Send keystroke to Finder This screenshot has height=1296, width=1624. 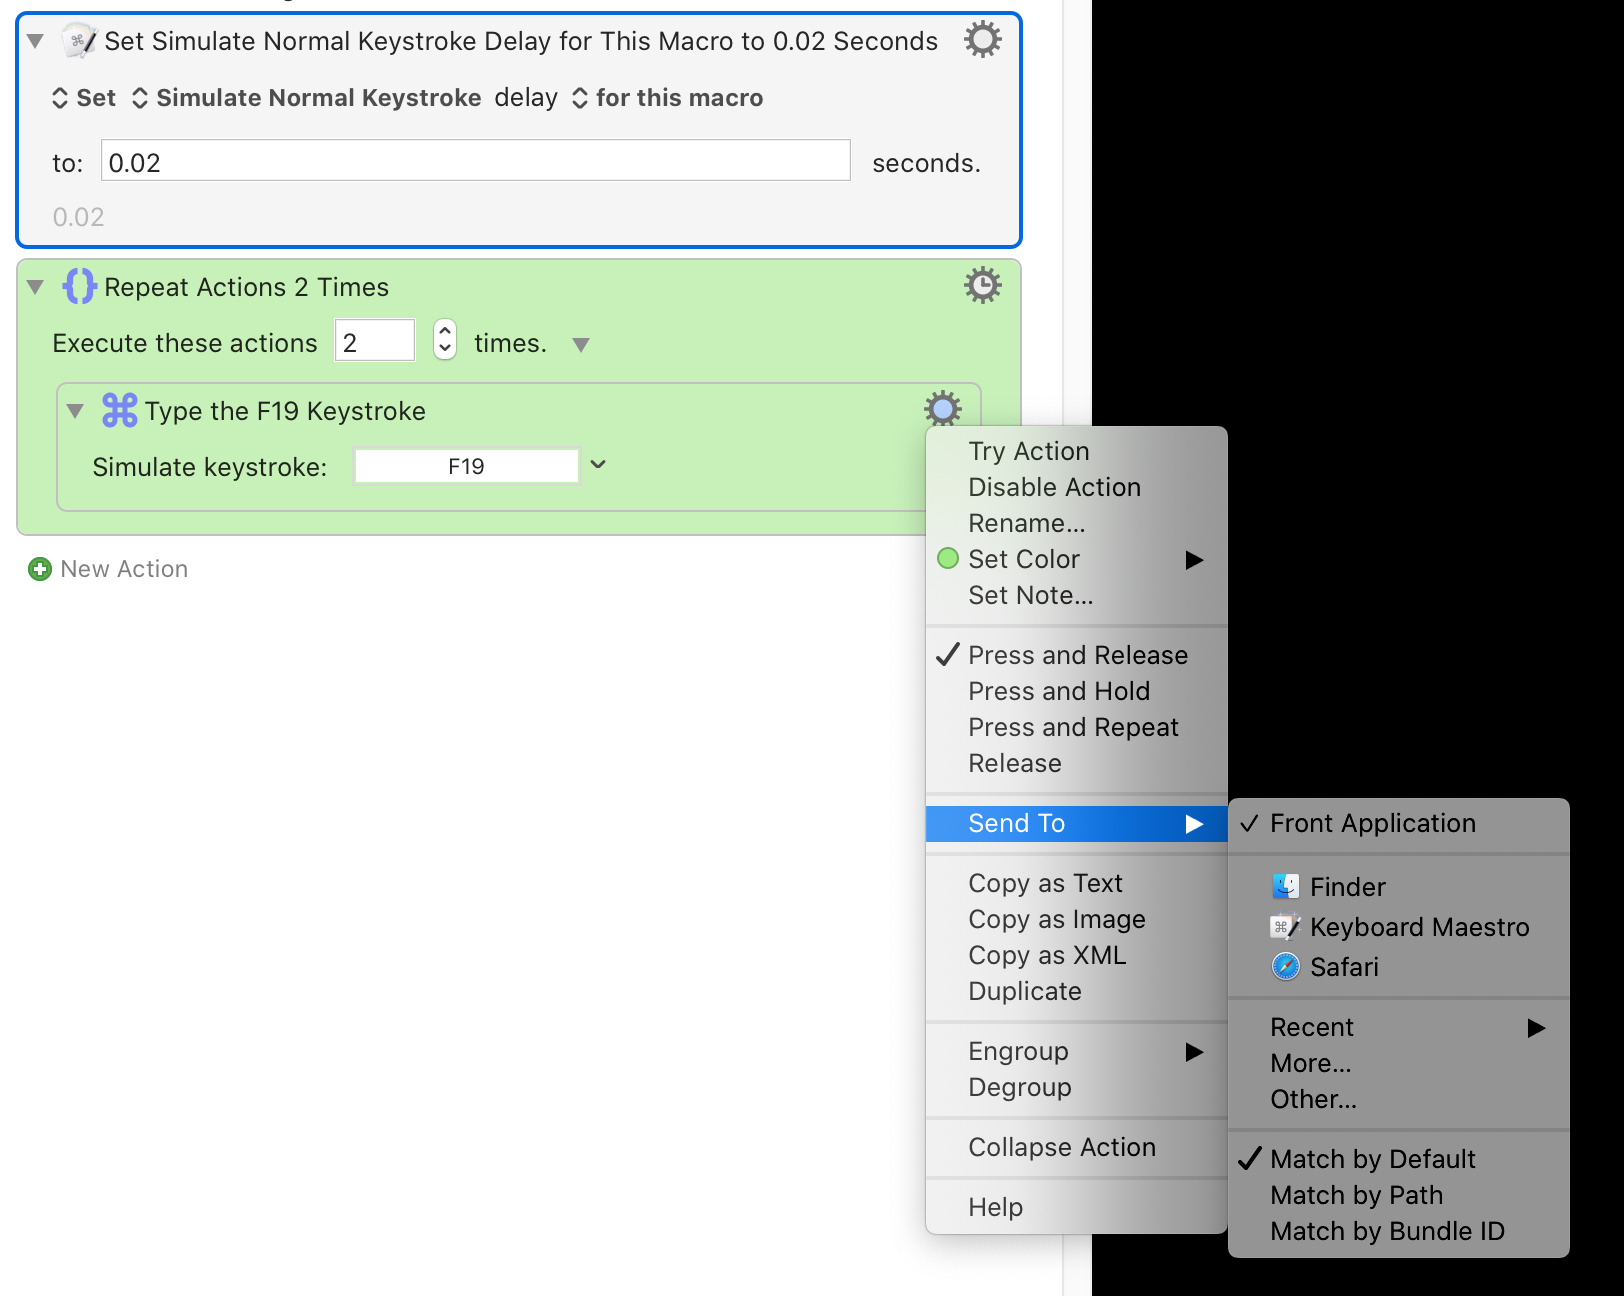coord(1398,887)
